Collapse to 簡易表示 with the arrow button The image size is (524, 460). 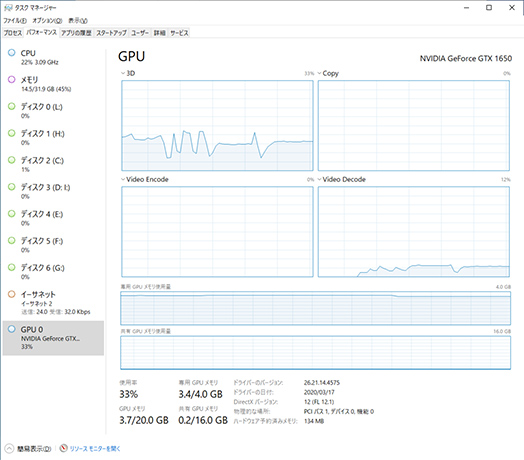tap(9, 448)
